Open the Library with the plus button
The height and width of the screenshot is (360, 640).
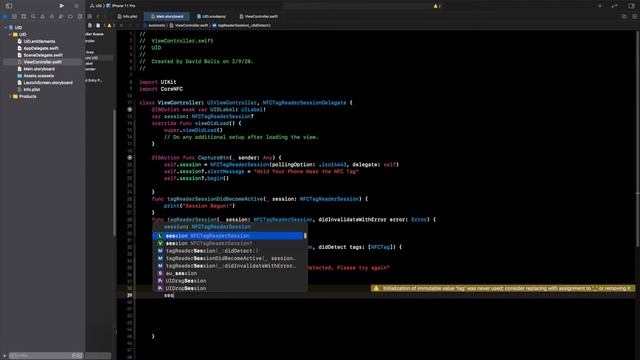600,6
